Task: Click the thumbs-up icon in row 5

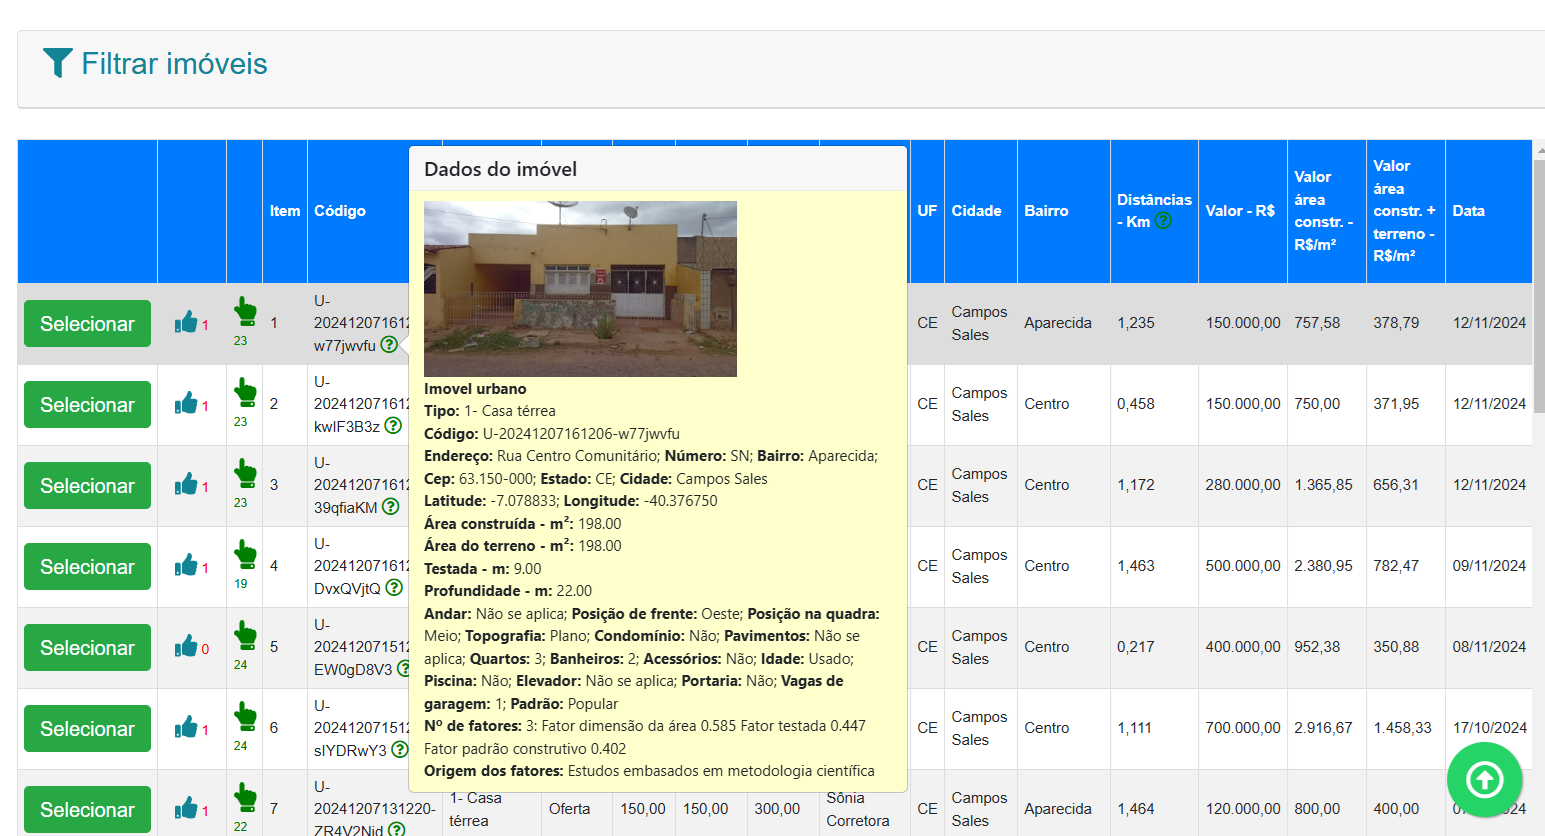Action: click(186, 646)
